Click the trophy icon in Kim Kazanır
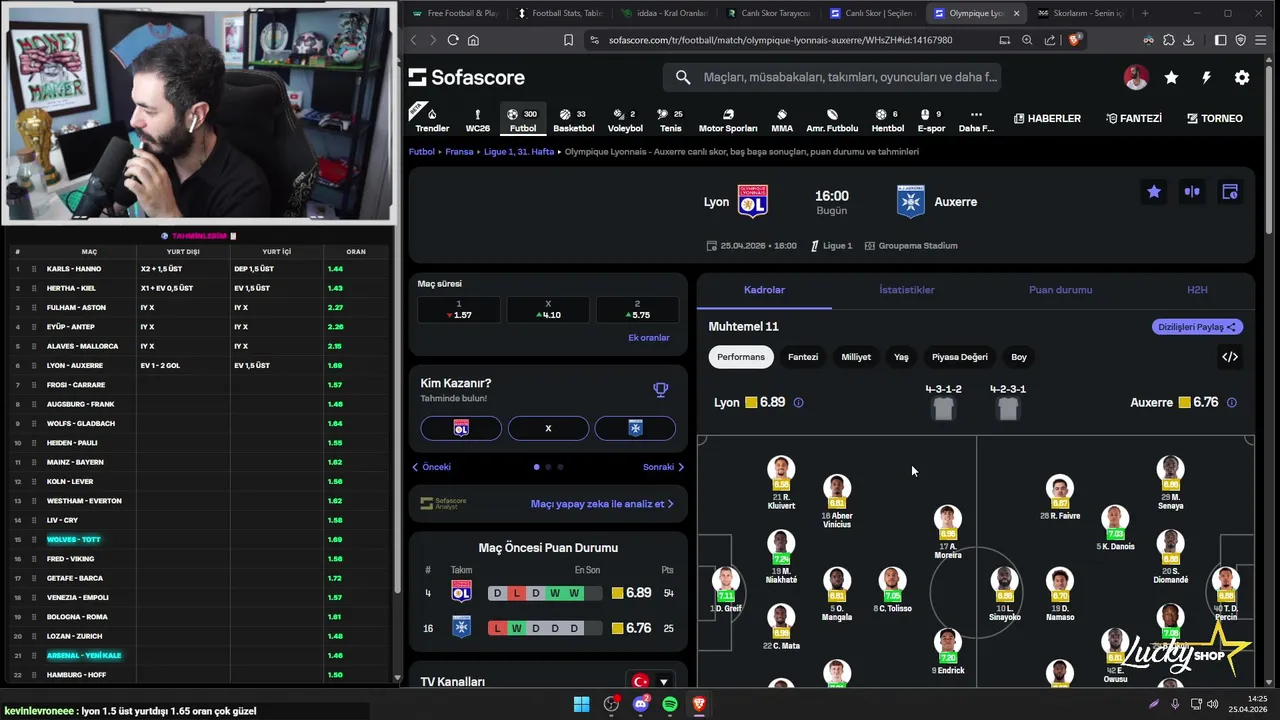 pos(660,390)
